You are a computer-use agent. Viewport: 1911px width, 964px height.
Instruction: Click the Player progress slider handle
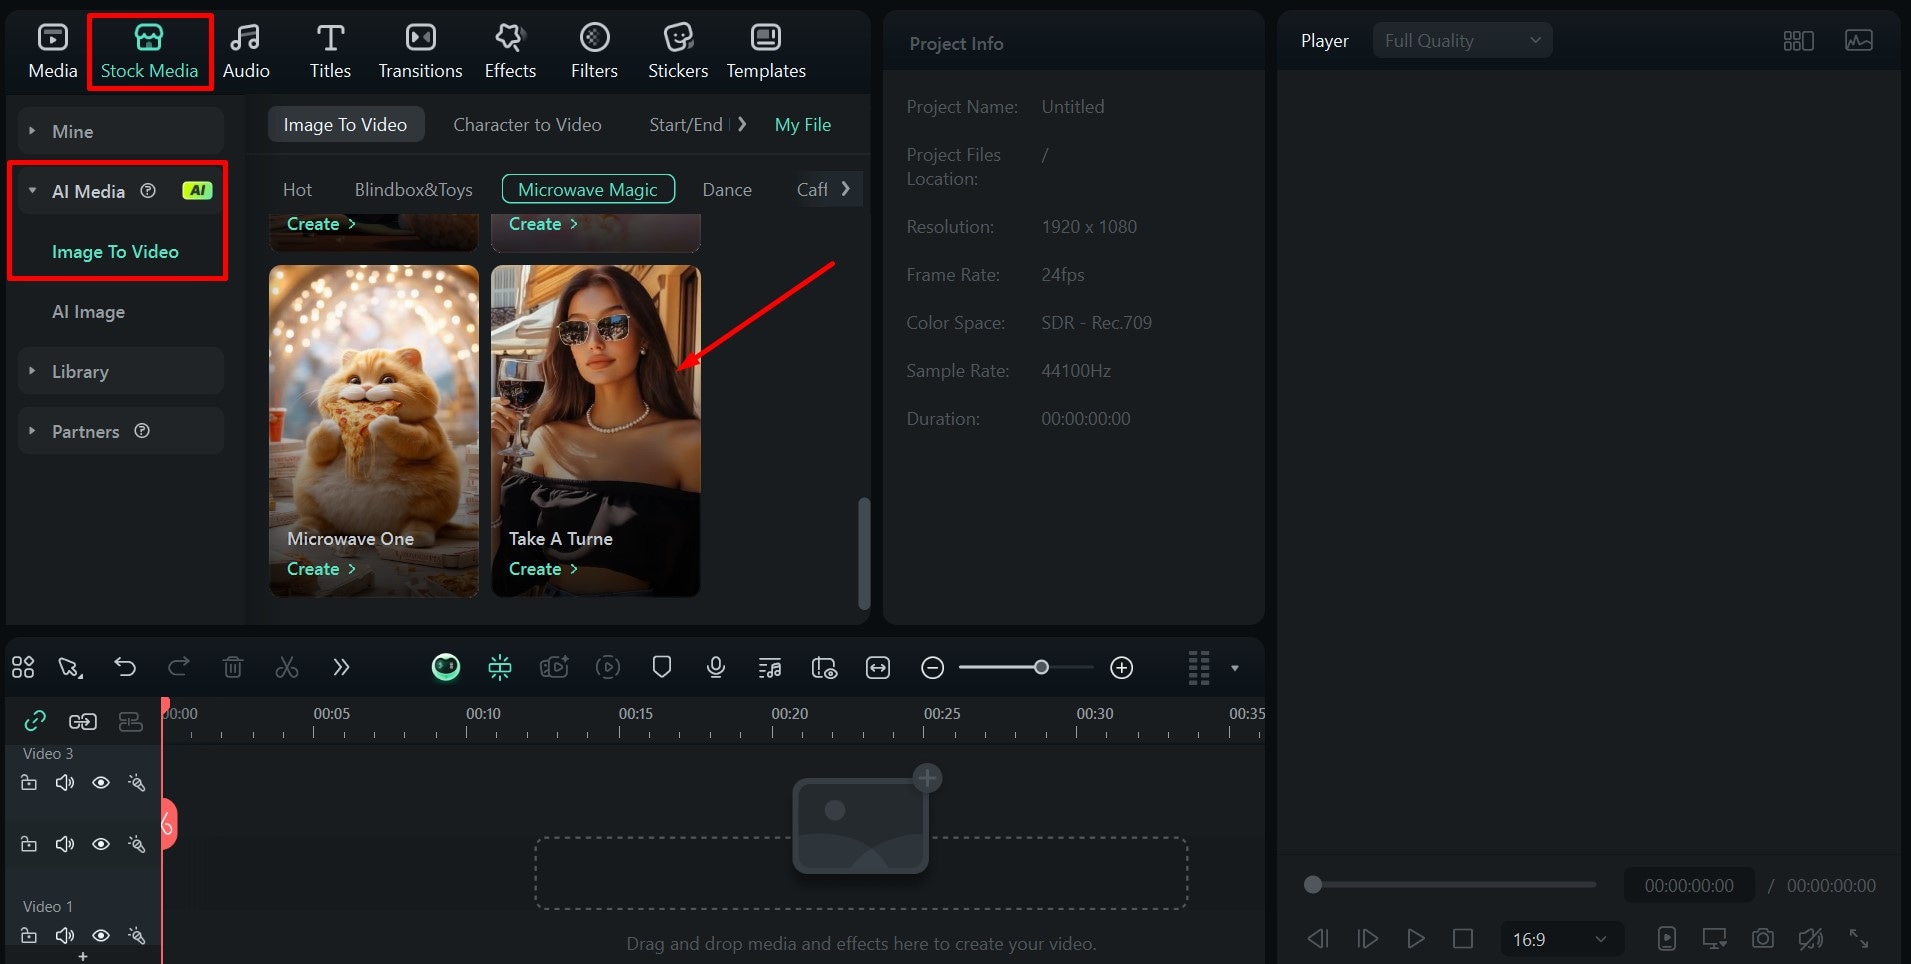pos(1313,885)
